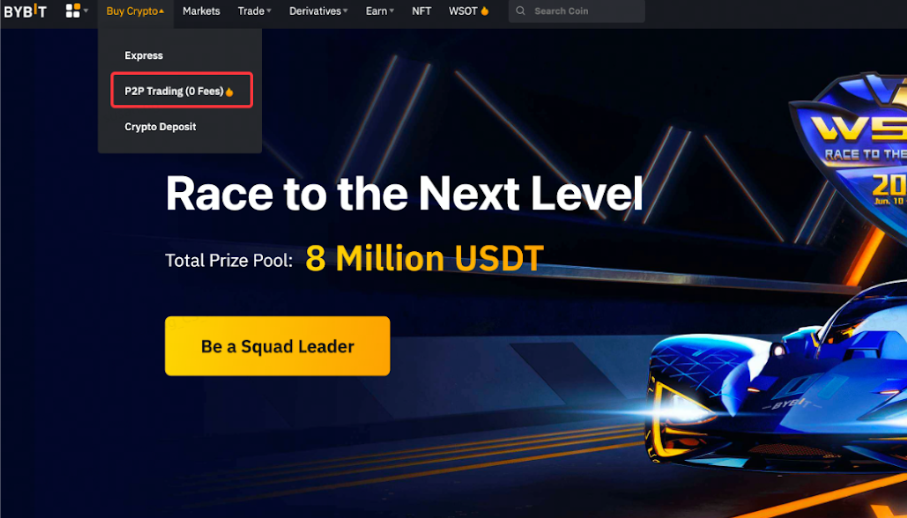The image size is (907, 518).
Task: Focus the Search Coin input field
Action: pos(577,11)
